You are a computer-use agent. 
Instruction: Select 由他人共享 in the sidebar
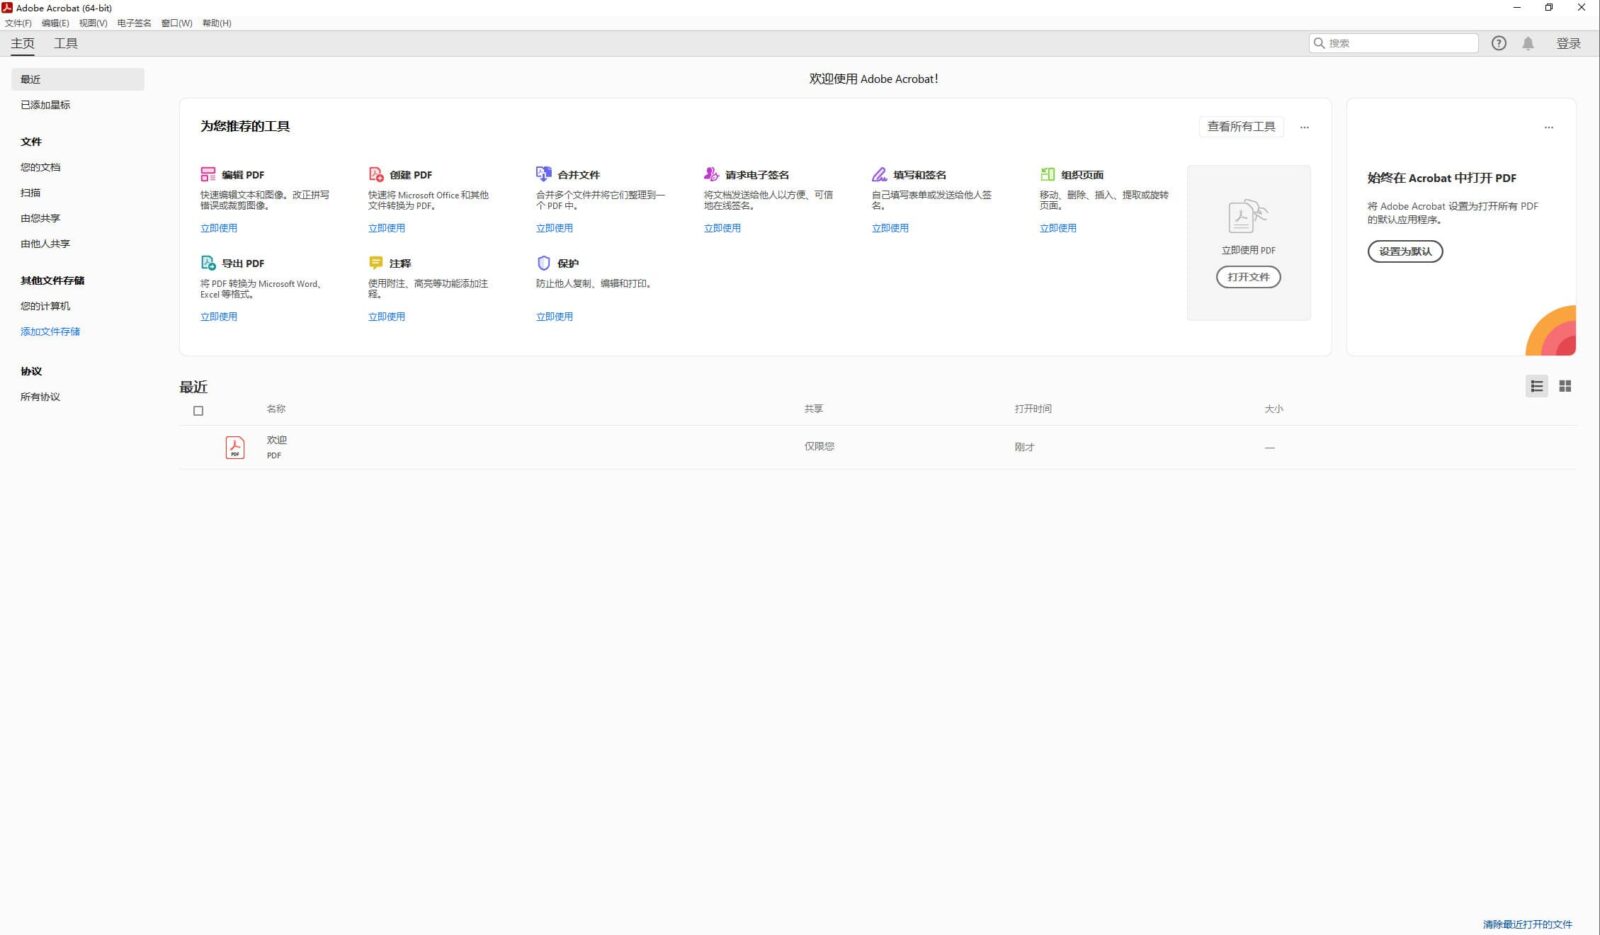46,244
